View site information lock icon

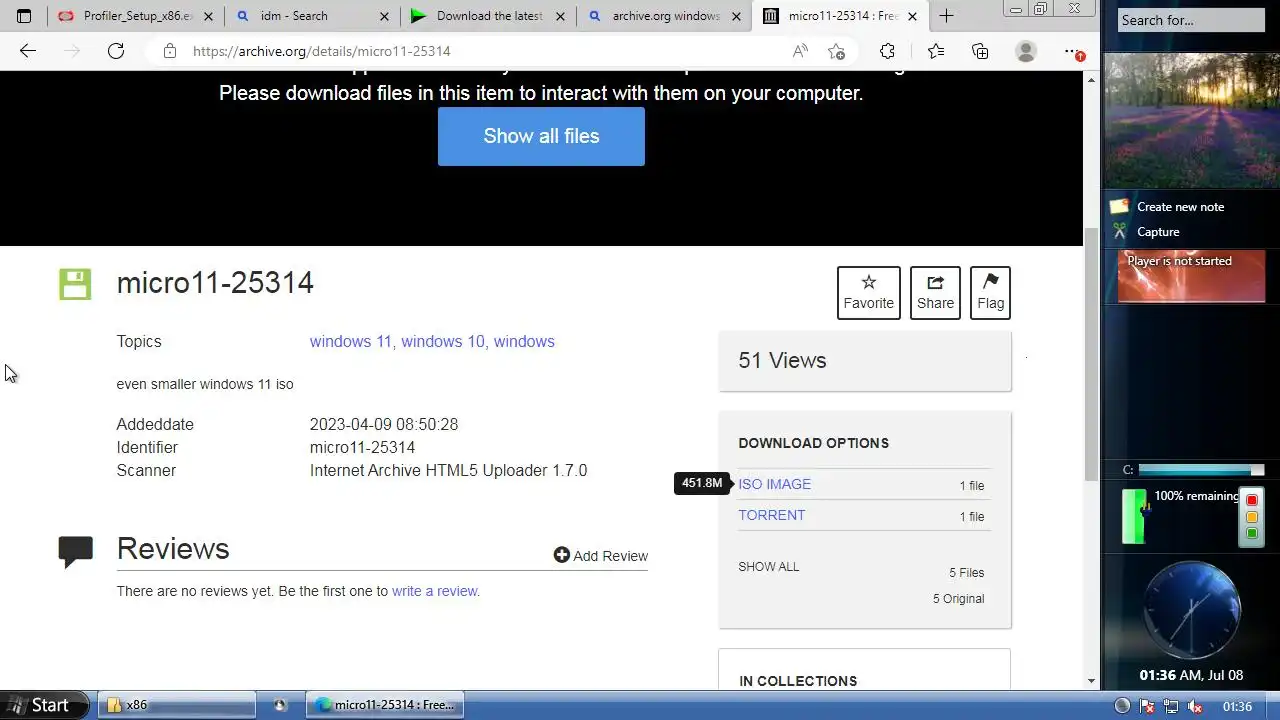tap(170, 51)
